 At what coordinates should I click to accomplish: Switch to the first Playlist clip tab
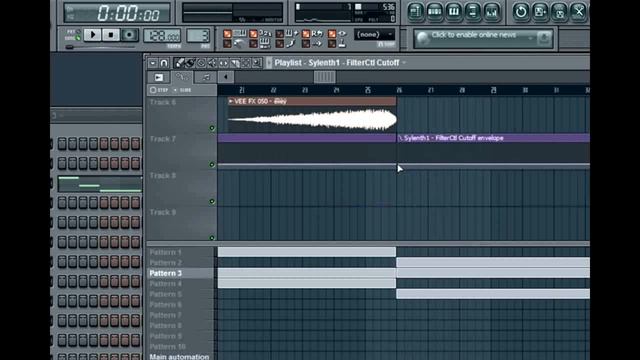pyautogui.click(x=159, y=77)
